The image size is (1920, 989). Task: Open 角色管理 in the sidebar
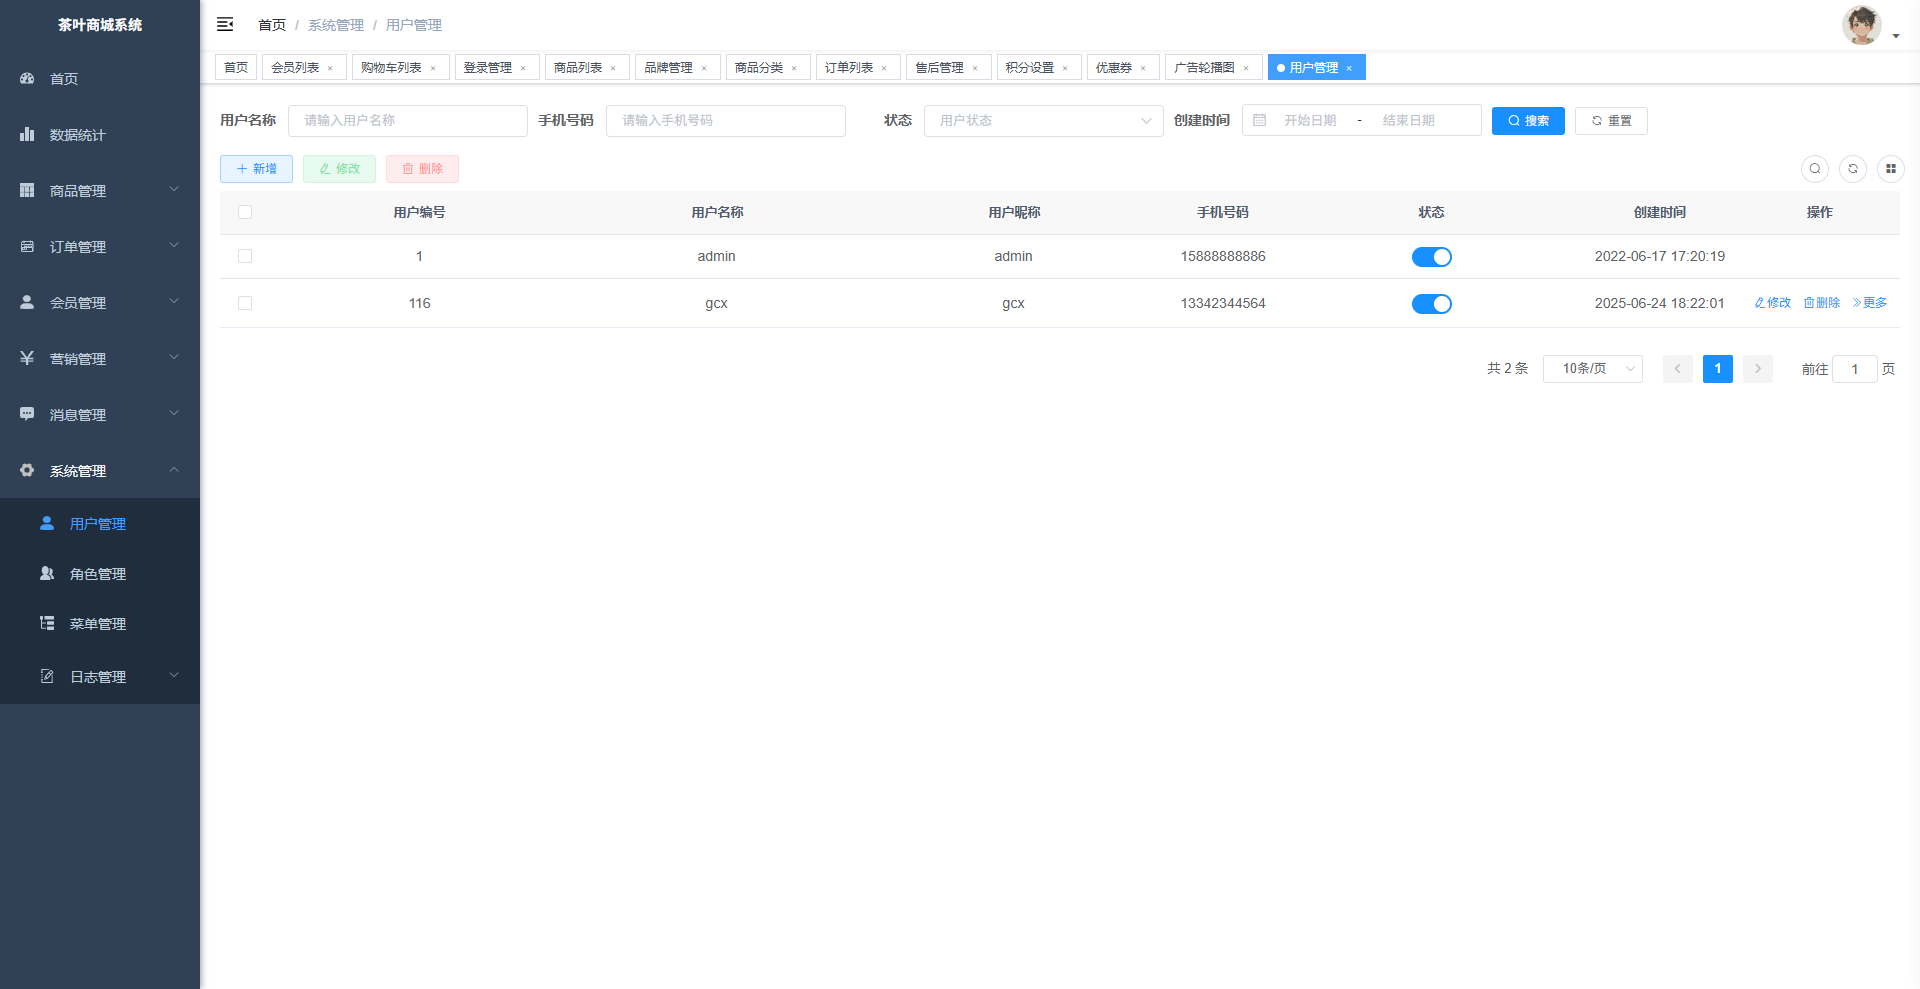pyautogui.click(x=98, y=574)
